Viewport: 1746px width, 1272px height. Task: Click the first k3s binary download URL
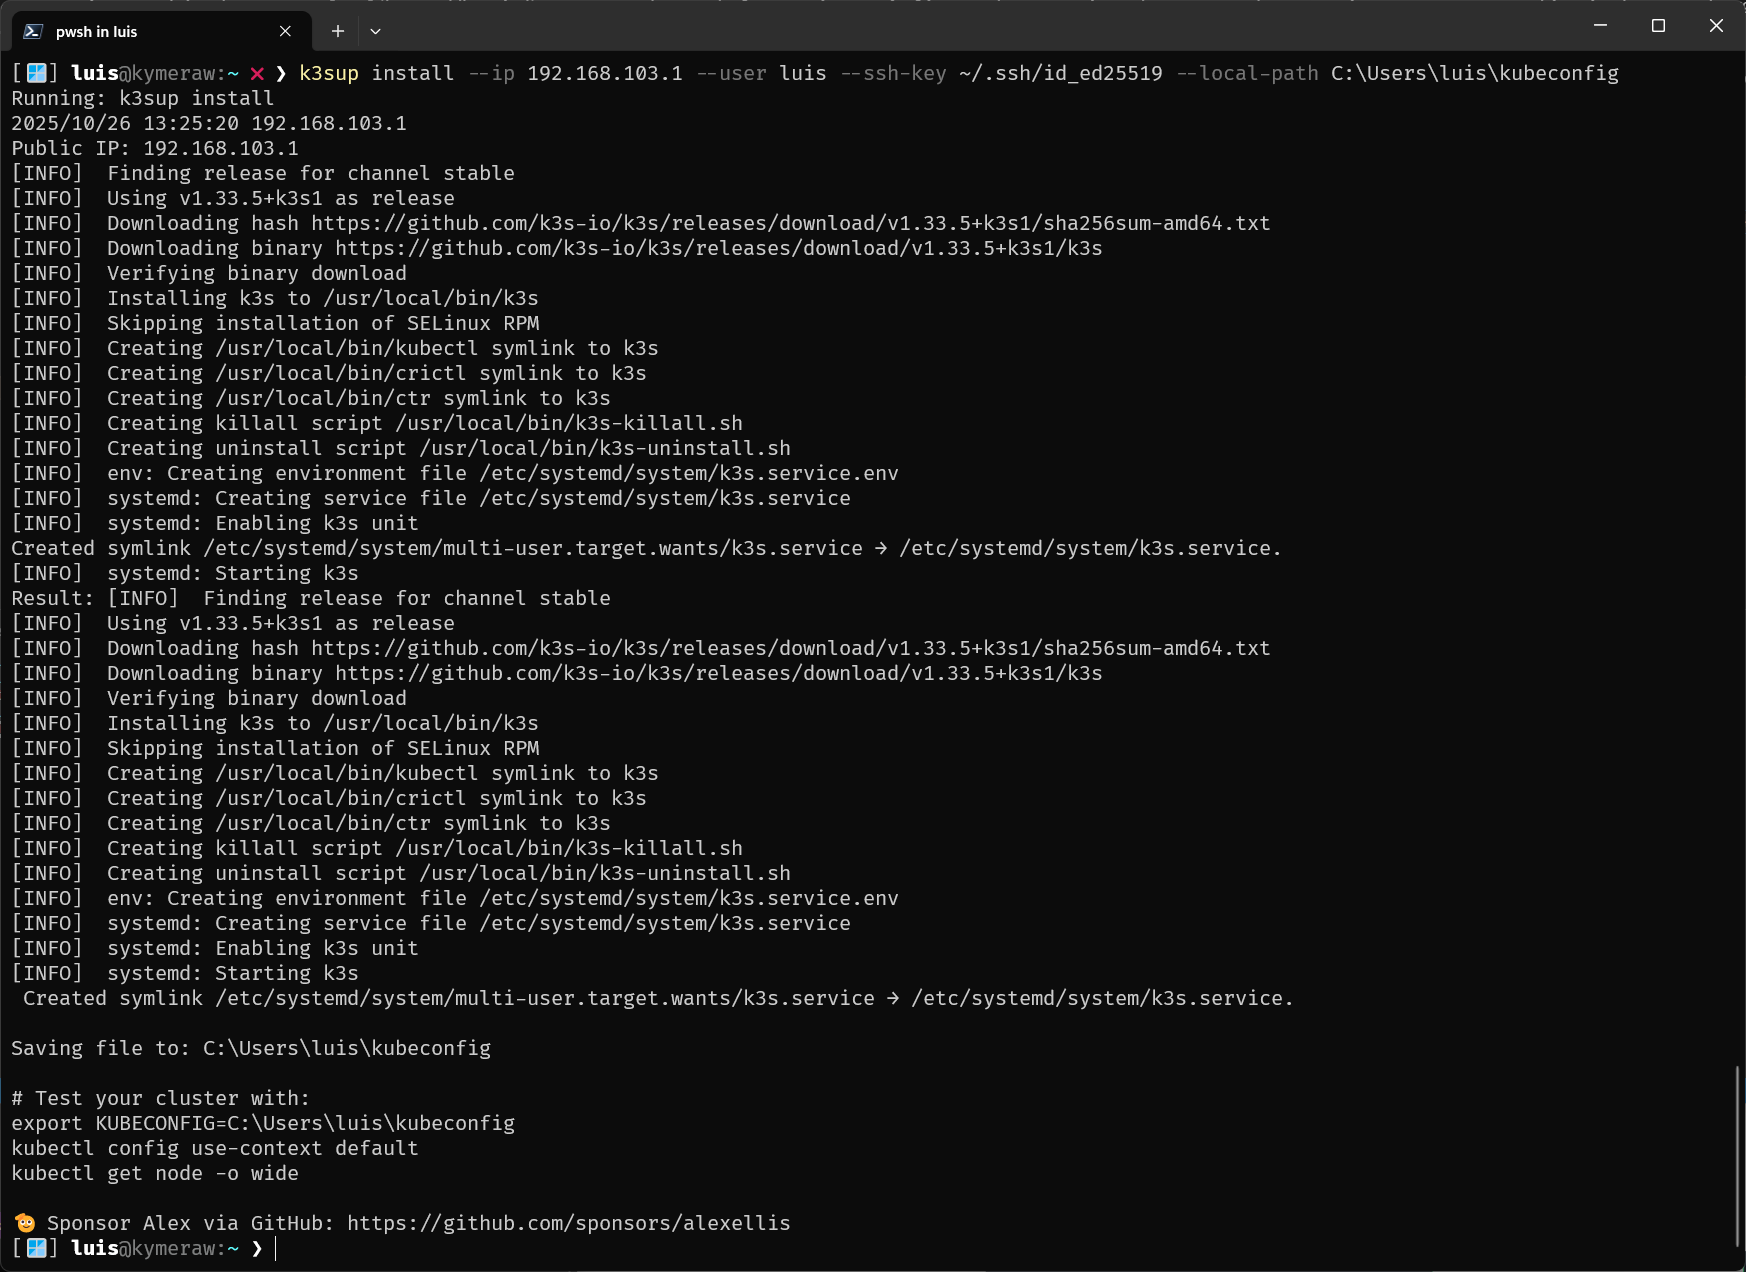(x=718, y=248)
